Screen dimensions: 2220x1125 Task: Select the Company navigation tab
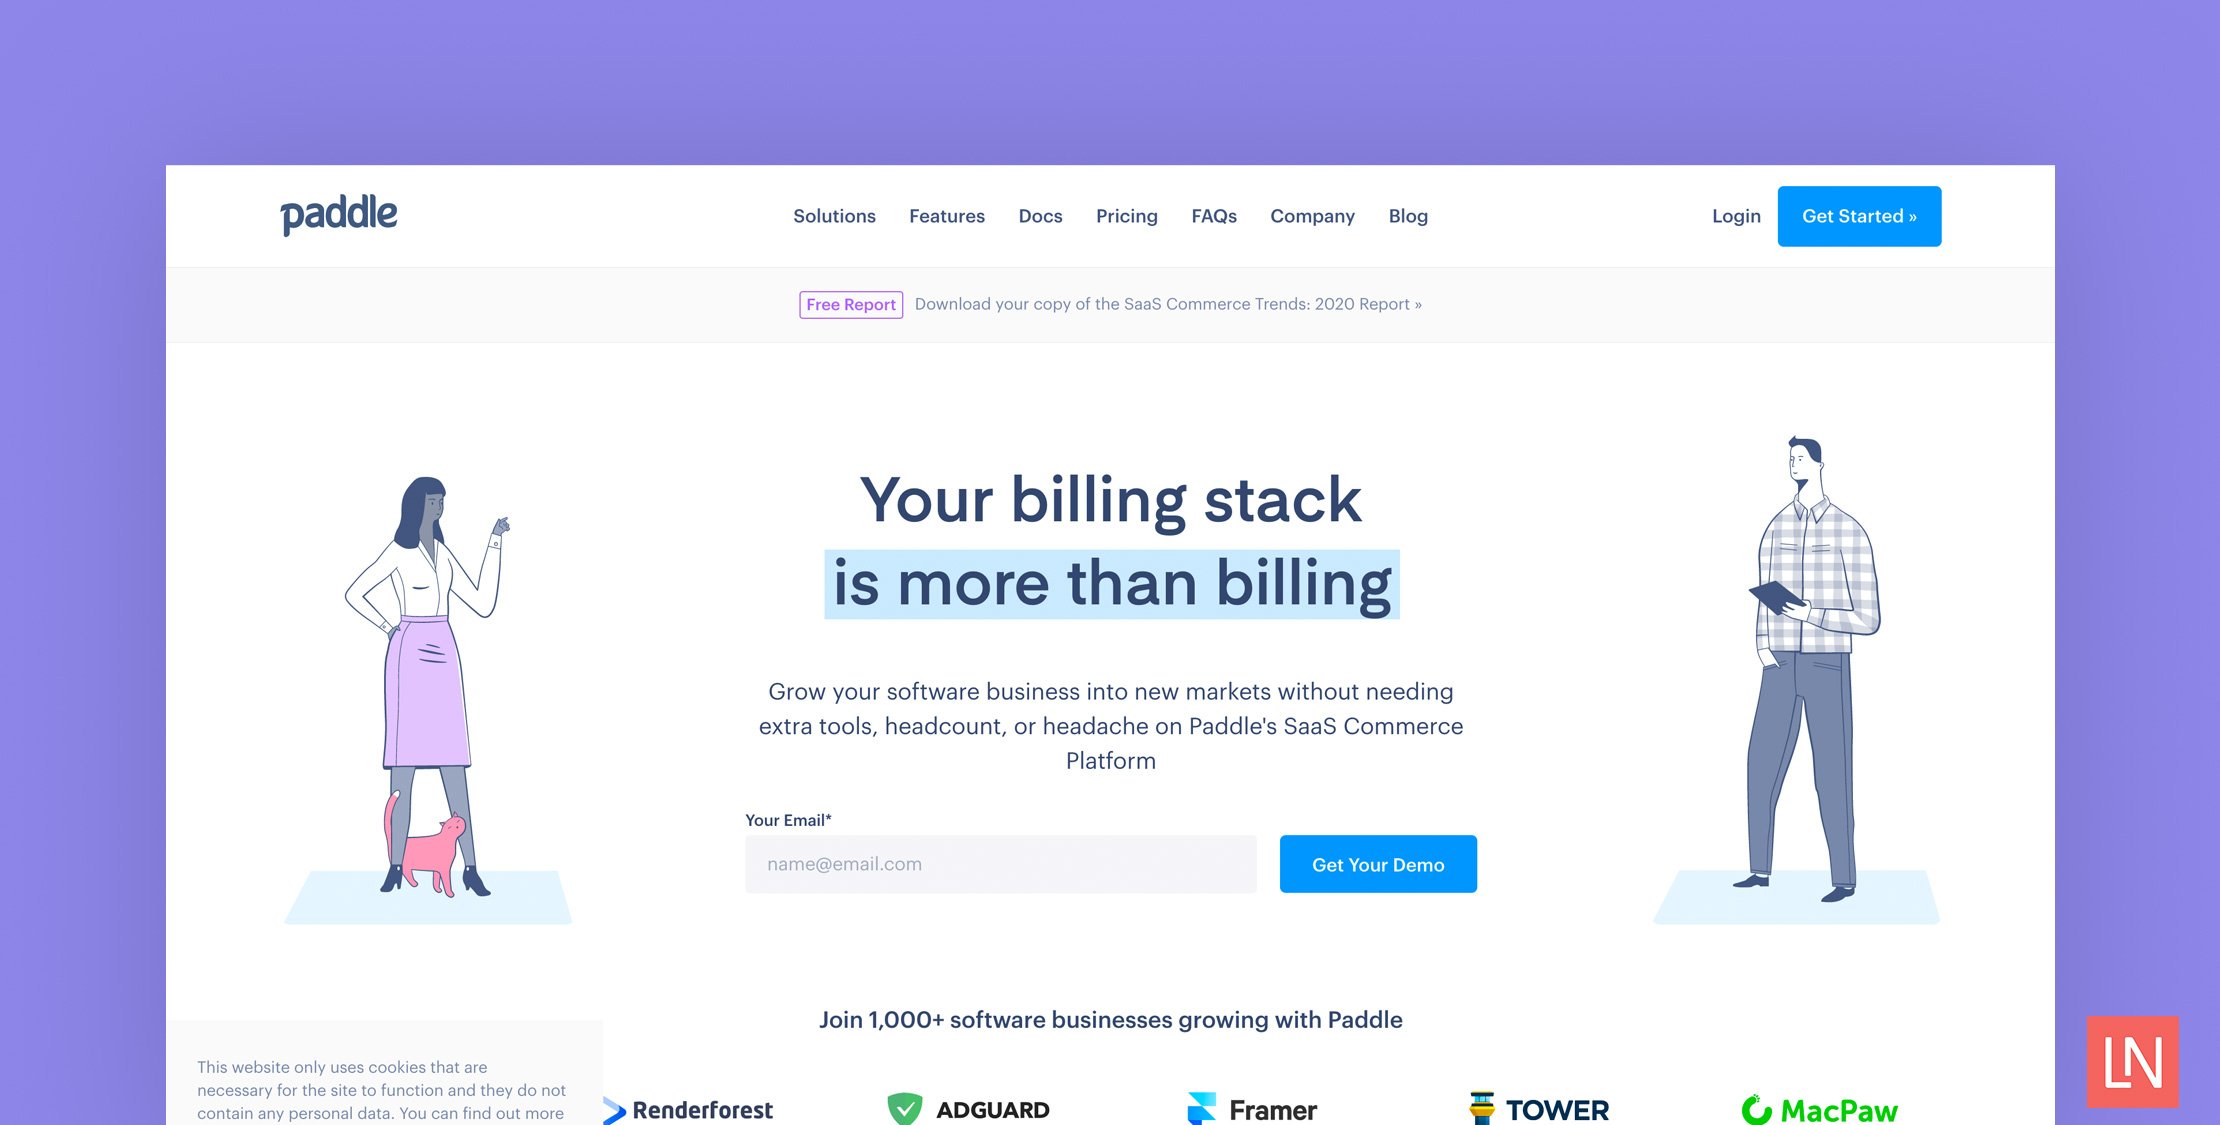point(1312,215)
